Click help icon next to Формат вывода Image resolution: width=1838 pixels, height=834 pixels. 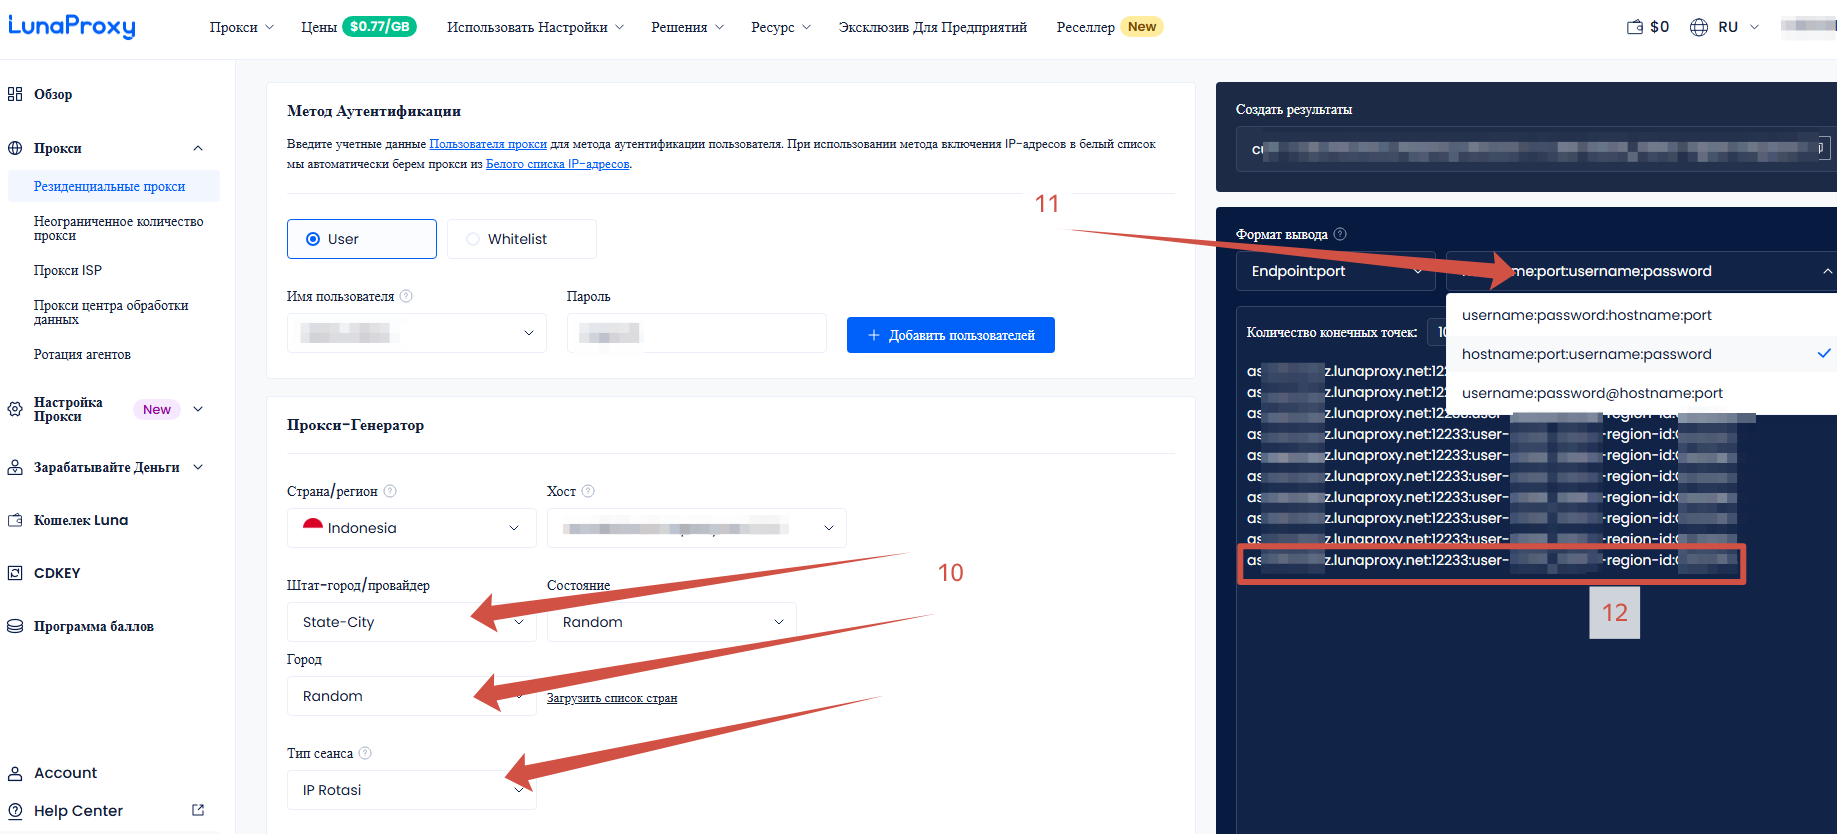(1340, 234)
